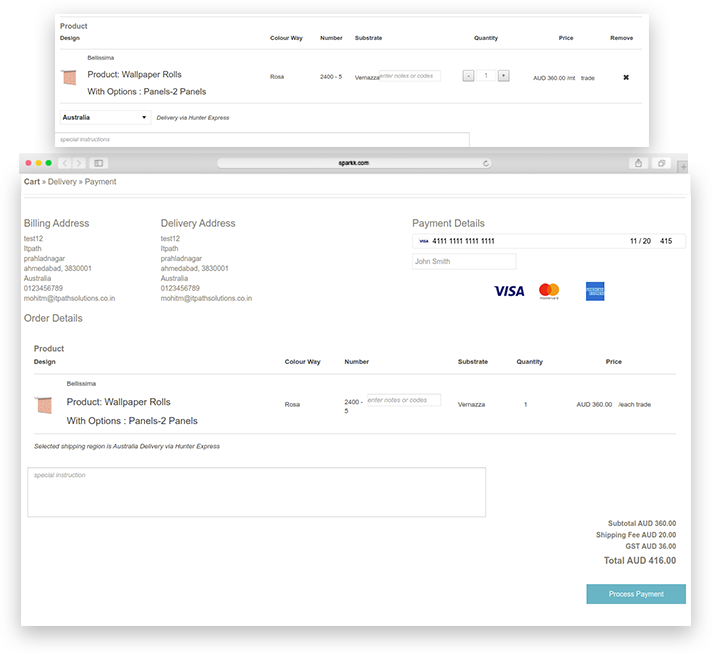
Task: Click the wallpaper thumbnail in Order Details
Action: (43, 405)
